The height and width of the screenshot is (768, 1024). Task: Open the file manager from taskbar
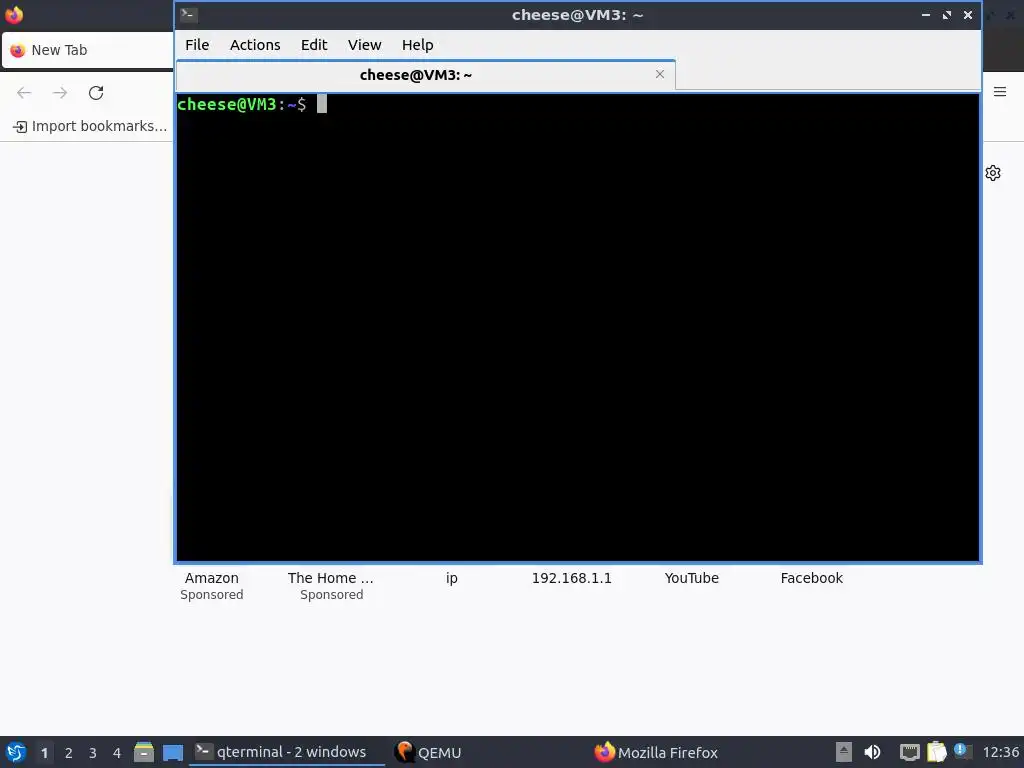[144, 752]
